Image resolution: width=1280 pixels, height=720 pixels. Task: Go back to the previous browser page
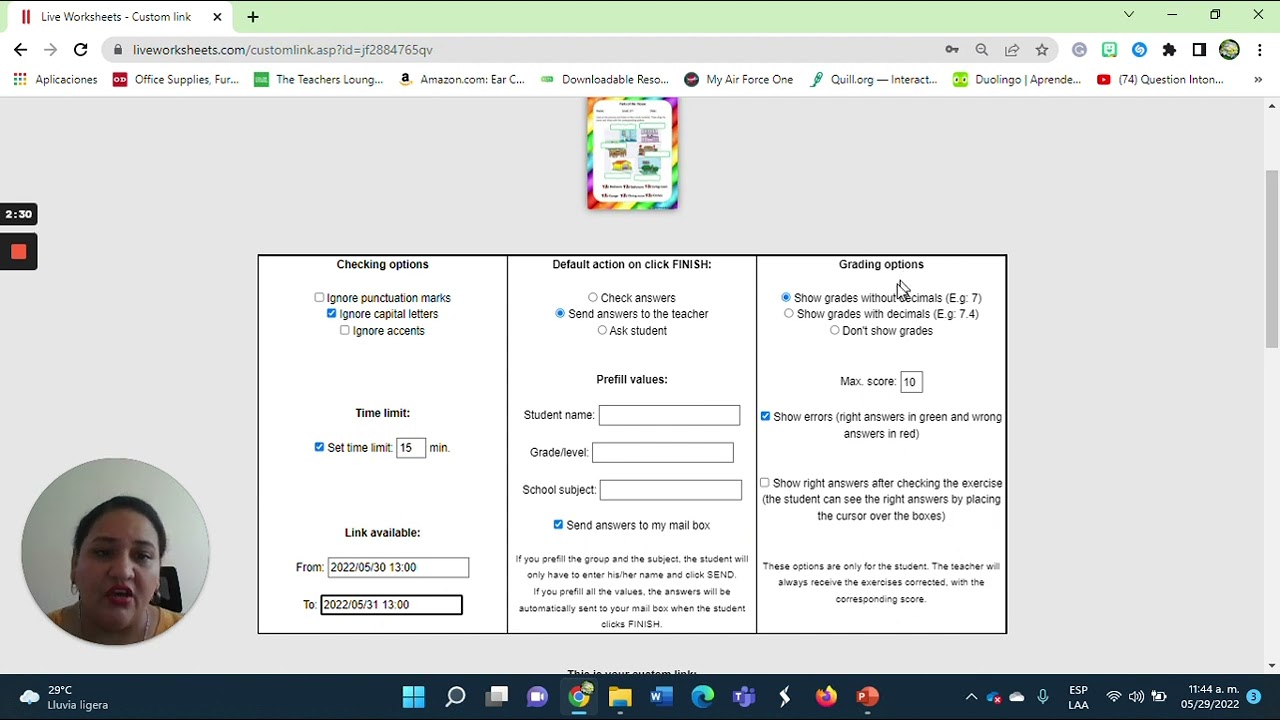pyautogui.click(x=20, y=49)
